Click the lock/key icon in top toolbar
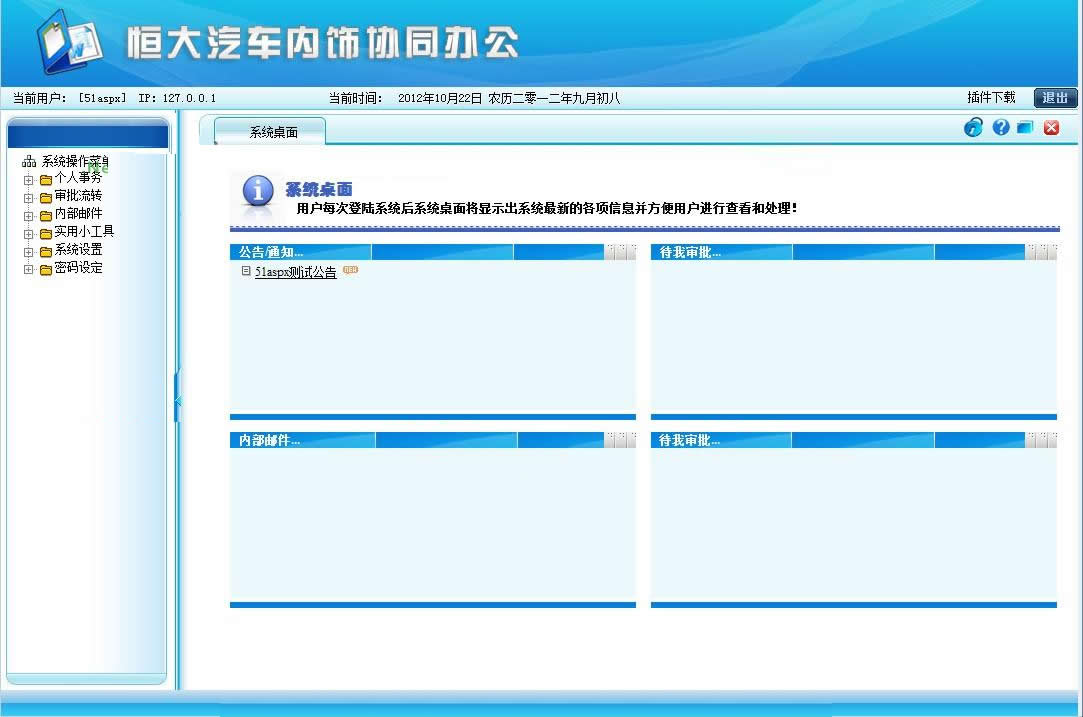The height and width of the screenshot is (717, 1083). tap(971, 128)
